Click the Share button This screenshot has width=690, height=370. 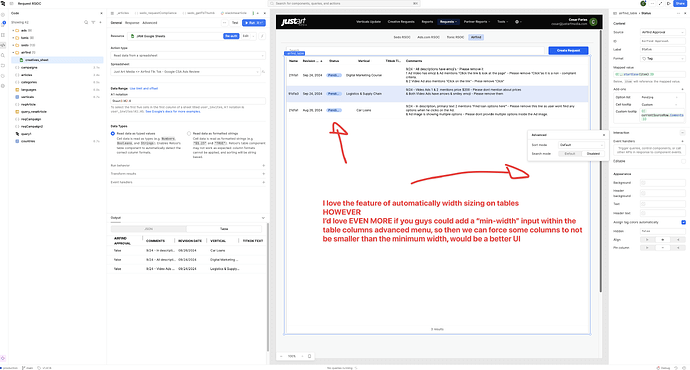coord(680,4)
